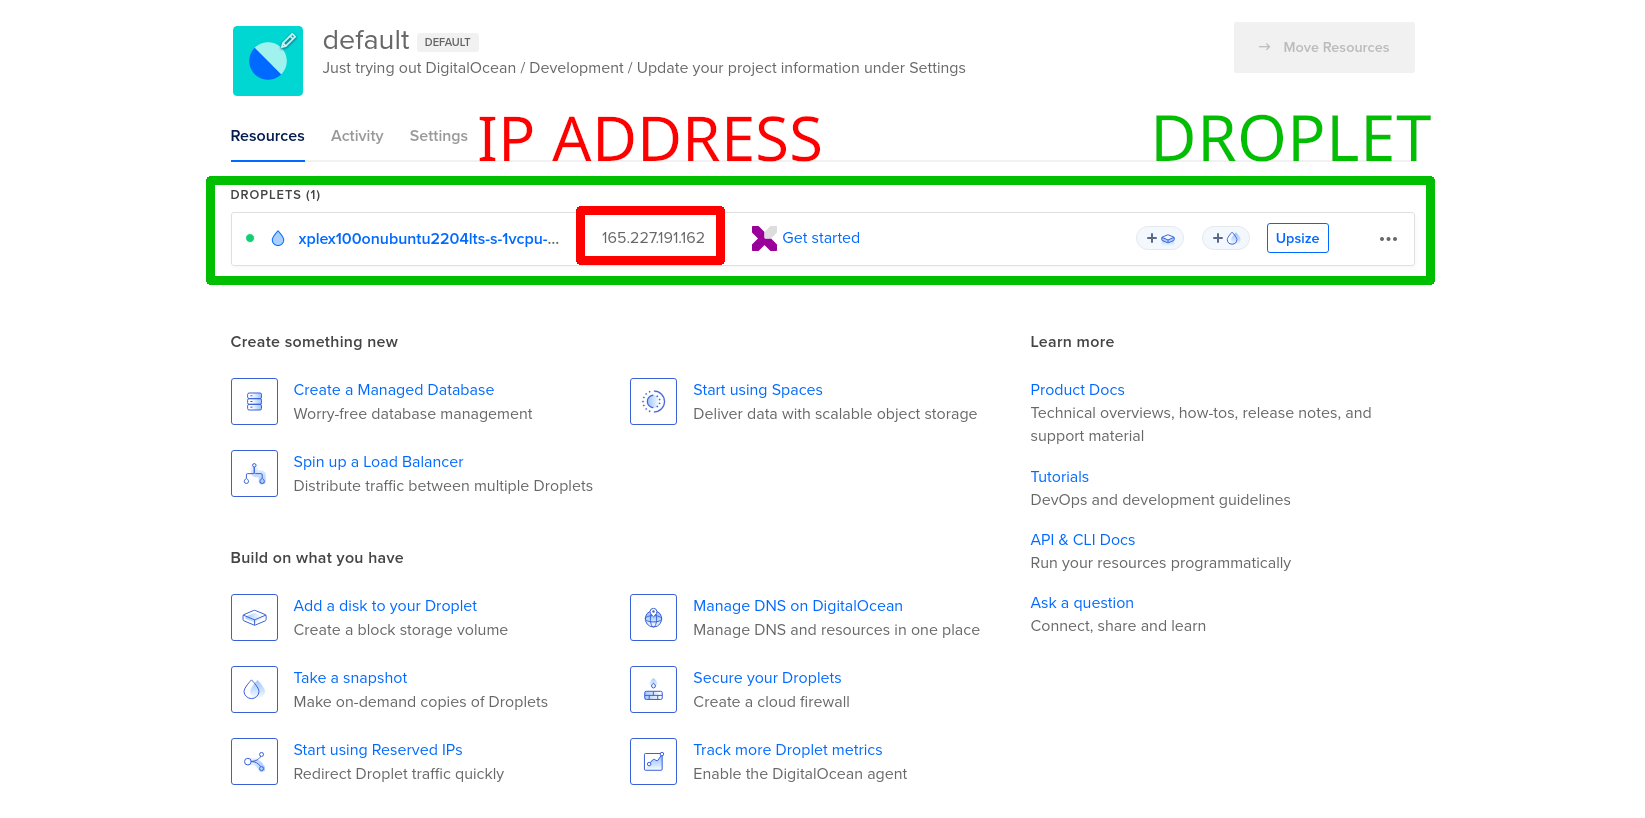Open Spin up a Load Balancer link
Viewport: 1645px width, 818px height.
pyautogui.click(x=378, y=462)
